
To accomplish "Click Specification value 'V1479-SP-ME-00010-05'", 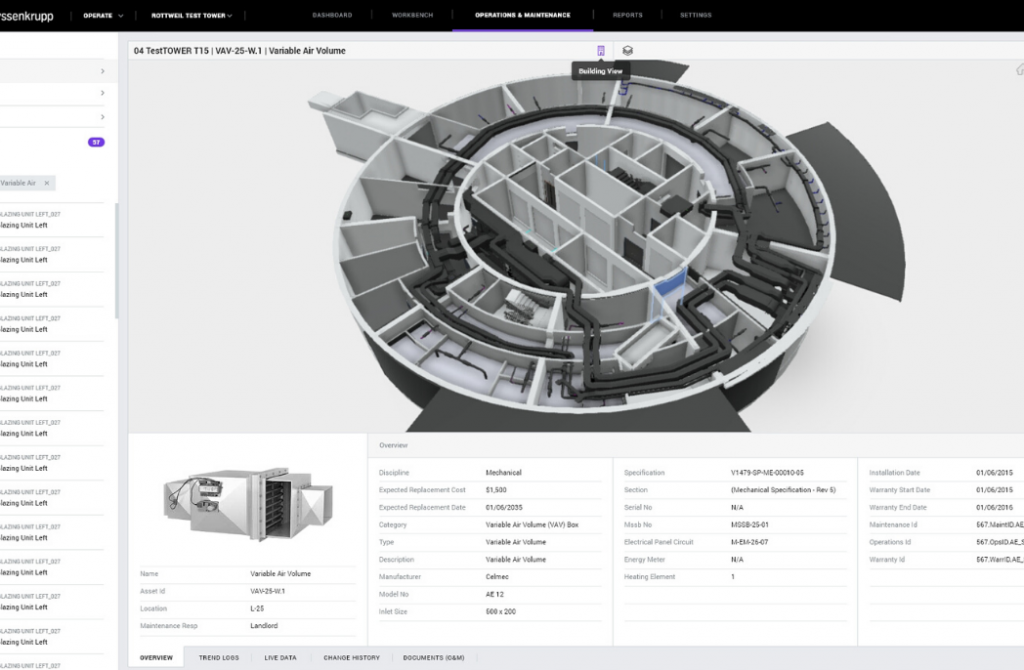I will coord(767,473).
